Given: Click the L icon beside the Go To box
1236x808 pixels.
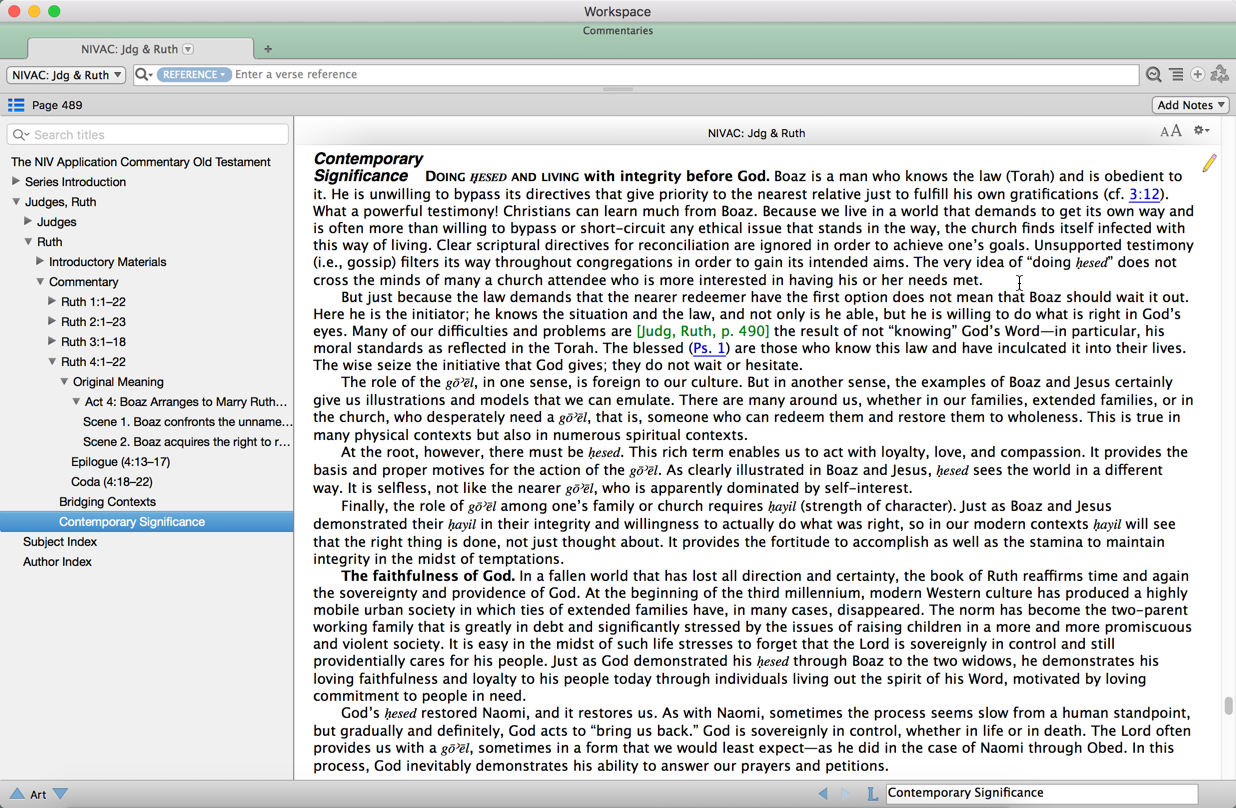Looking at the screenshot, I should 872,793.
